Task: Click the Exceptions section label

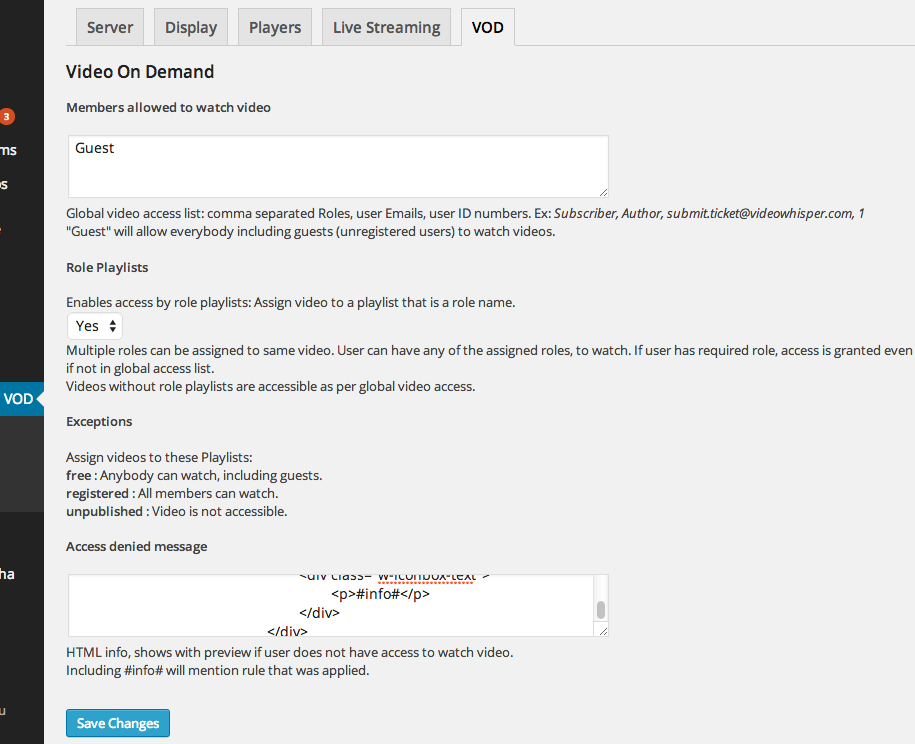Action: (x=98, y=421)
